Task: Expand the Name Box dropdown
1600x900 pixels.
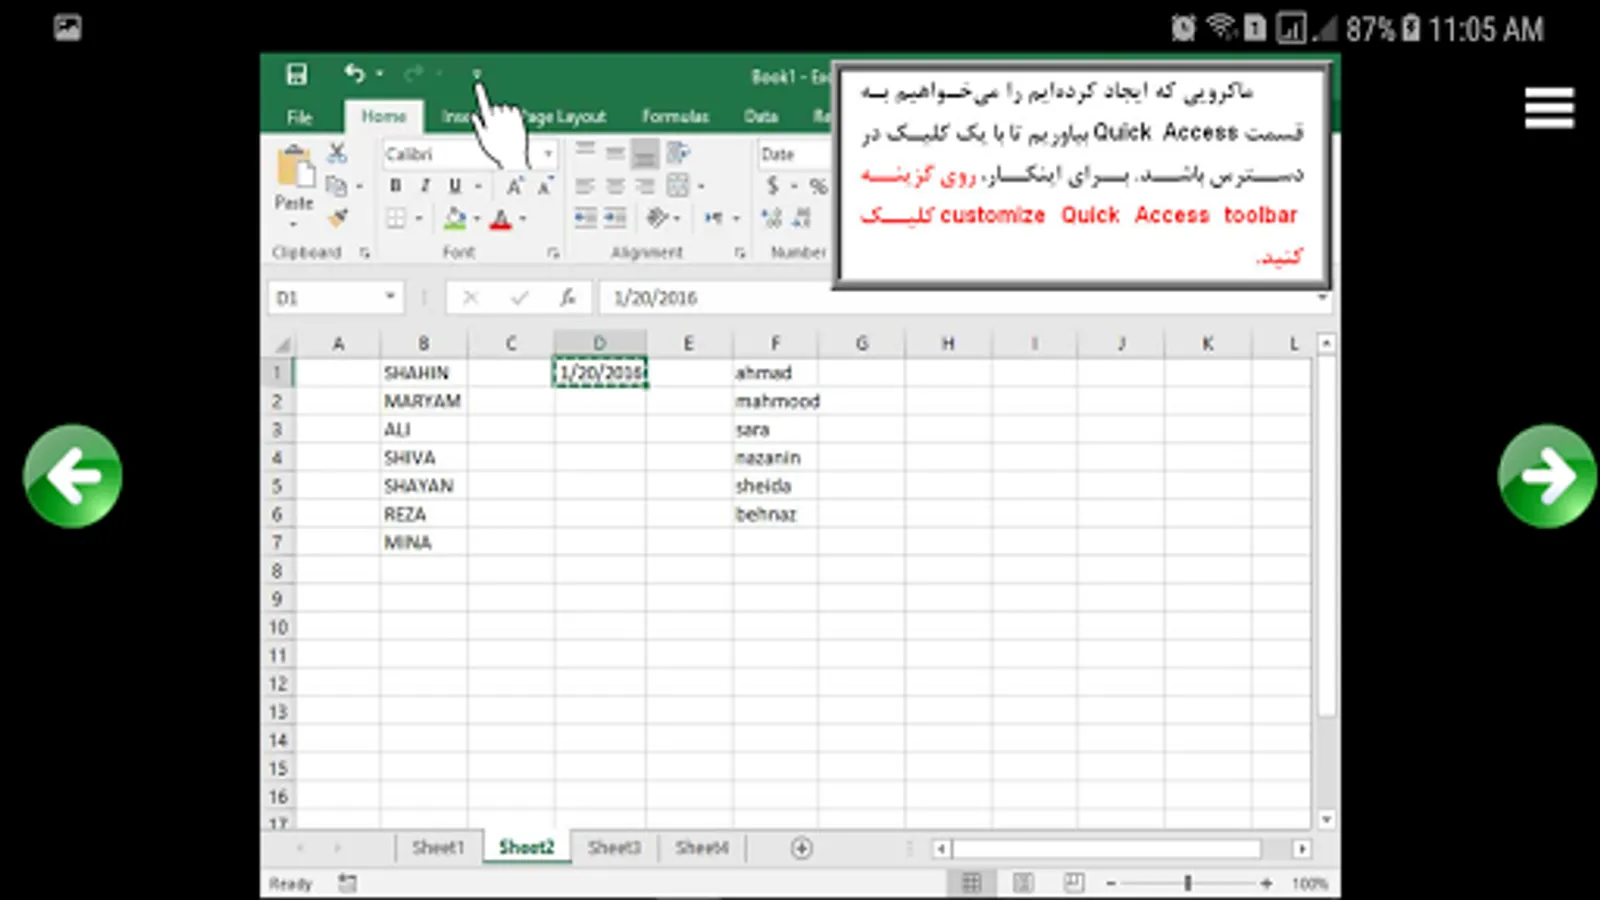Action: [x=390, y=297]
